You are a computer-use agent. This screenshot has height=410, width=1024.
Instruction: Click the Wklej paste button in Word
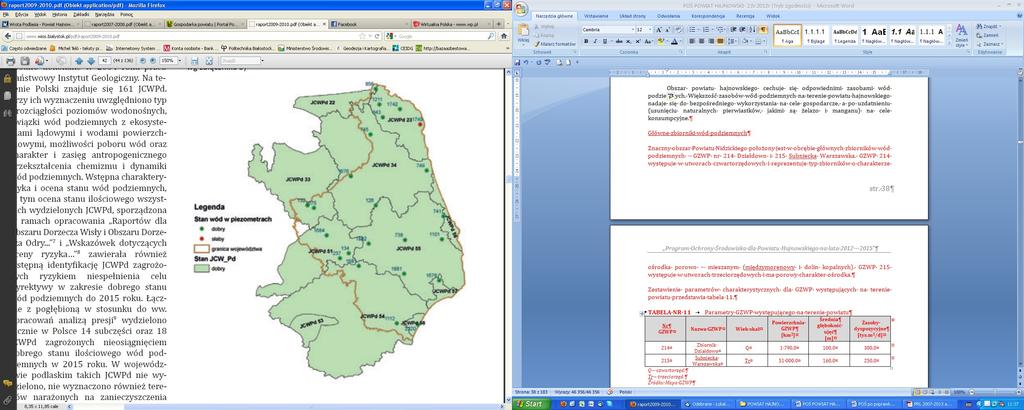(x=523, y=33)
